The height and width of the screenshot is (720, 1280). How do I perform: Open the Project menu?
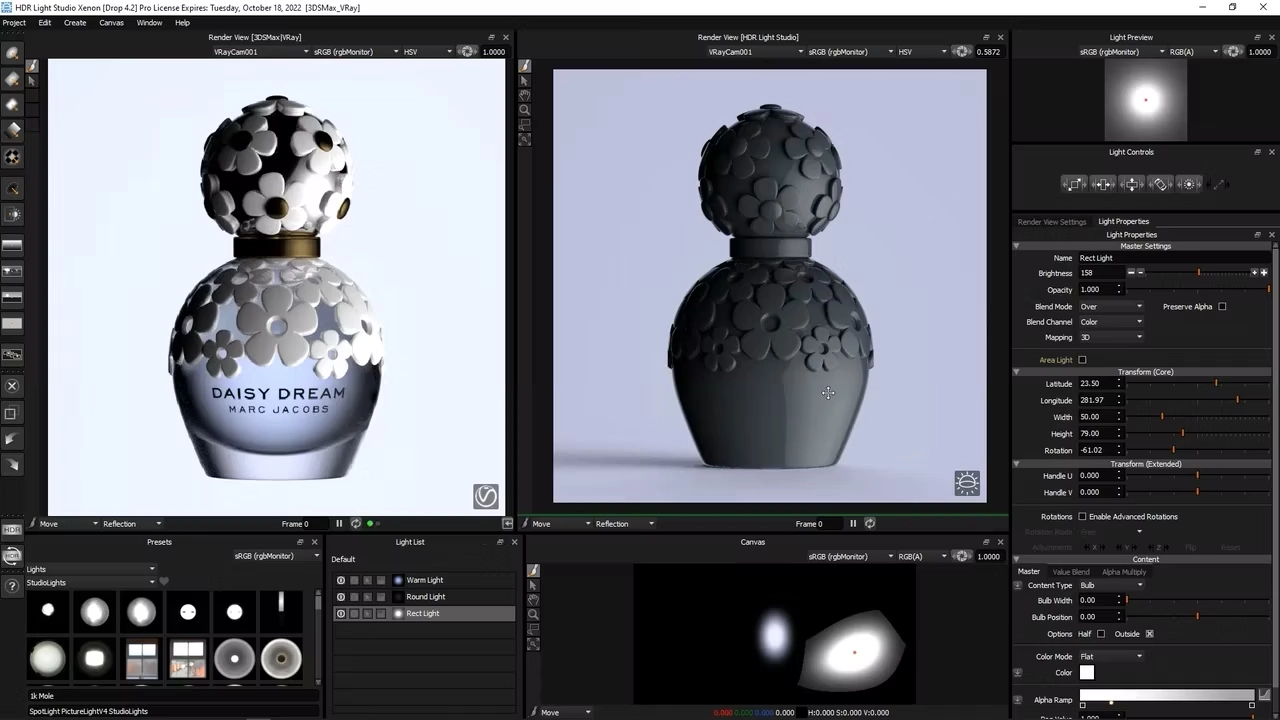(14, 22)
